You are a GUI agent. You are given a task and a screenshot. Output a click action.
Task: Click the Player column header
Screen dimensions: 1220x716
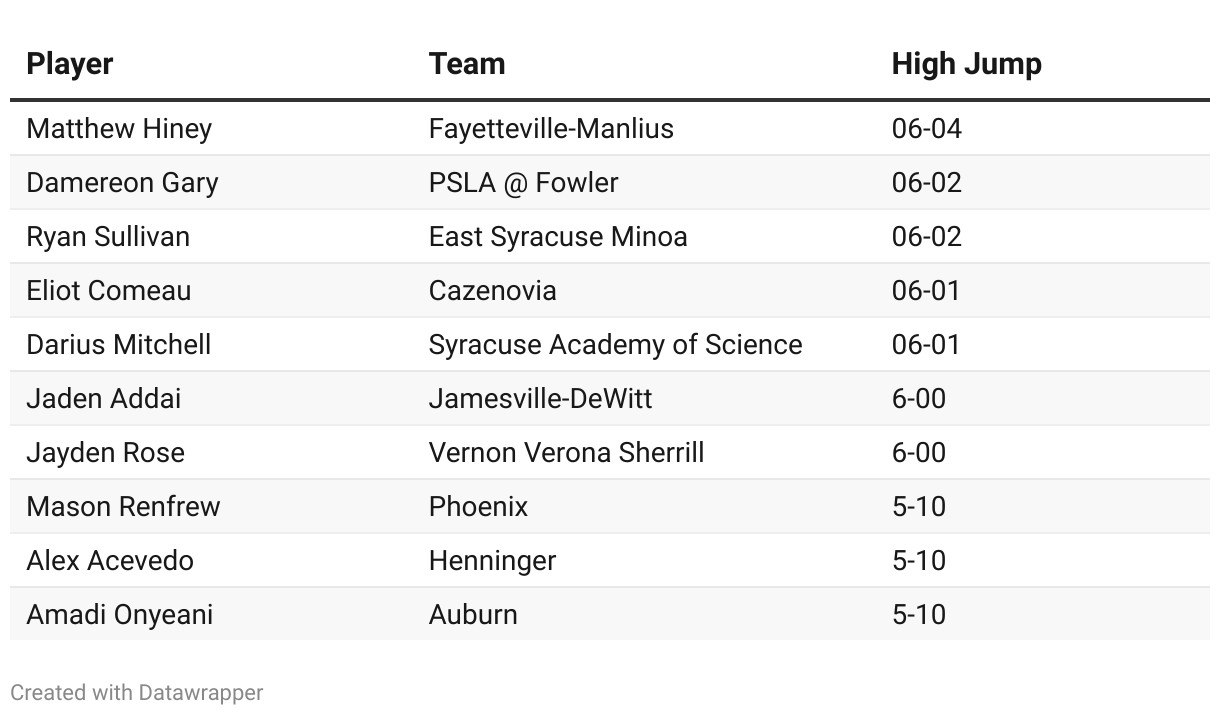pos(70,64)
